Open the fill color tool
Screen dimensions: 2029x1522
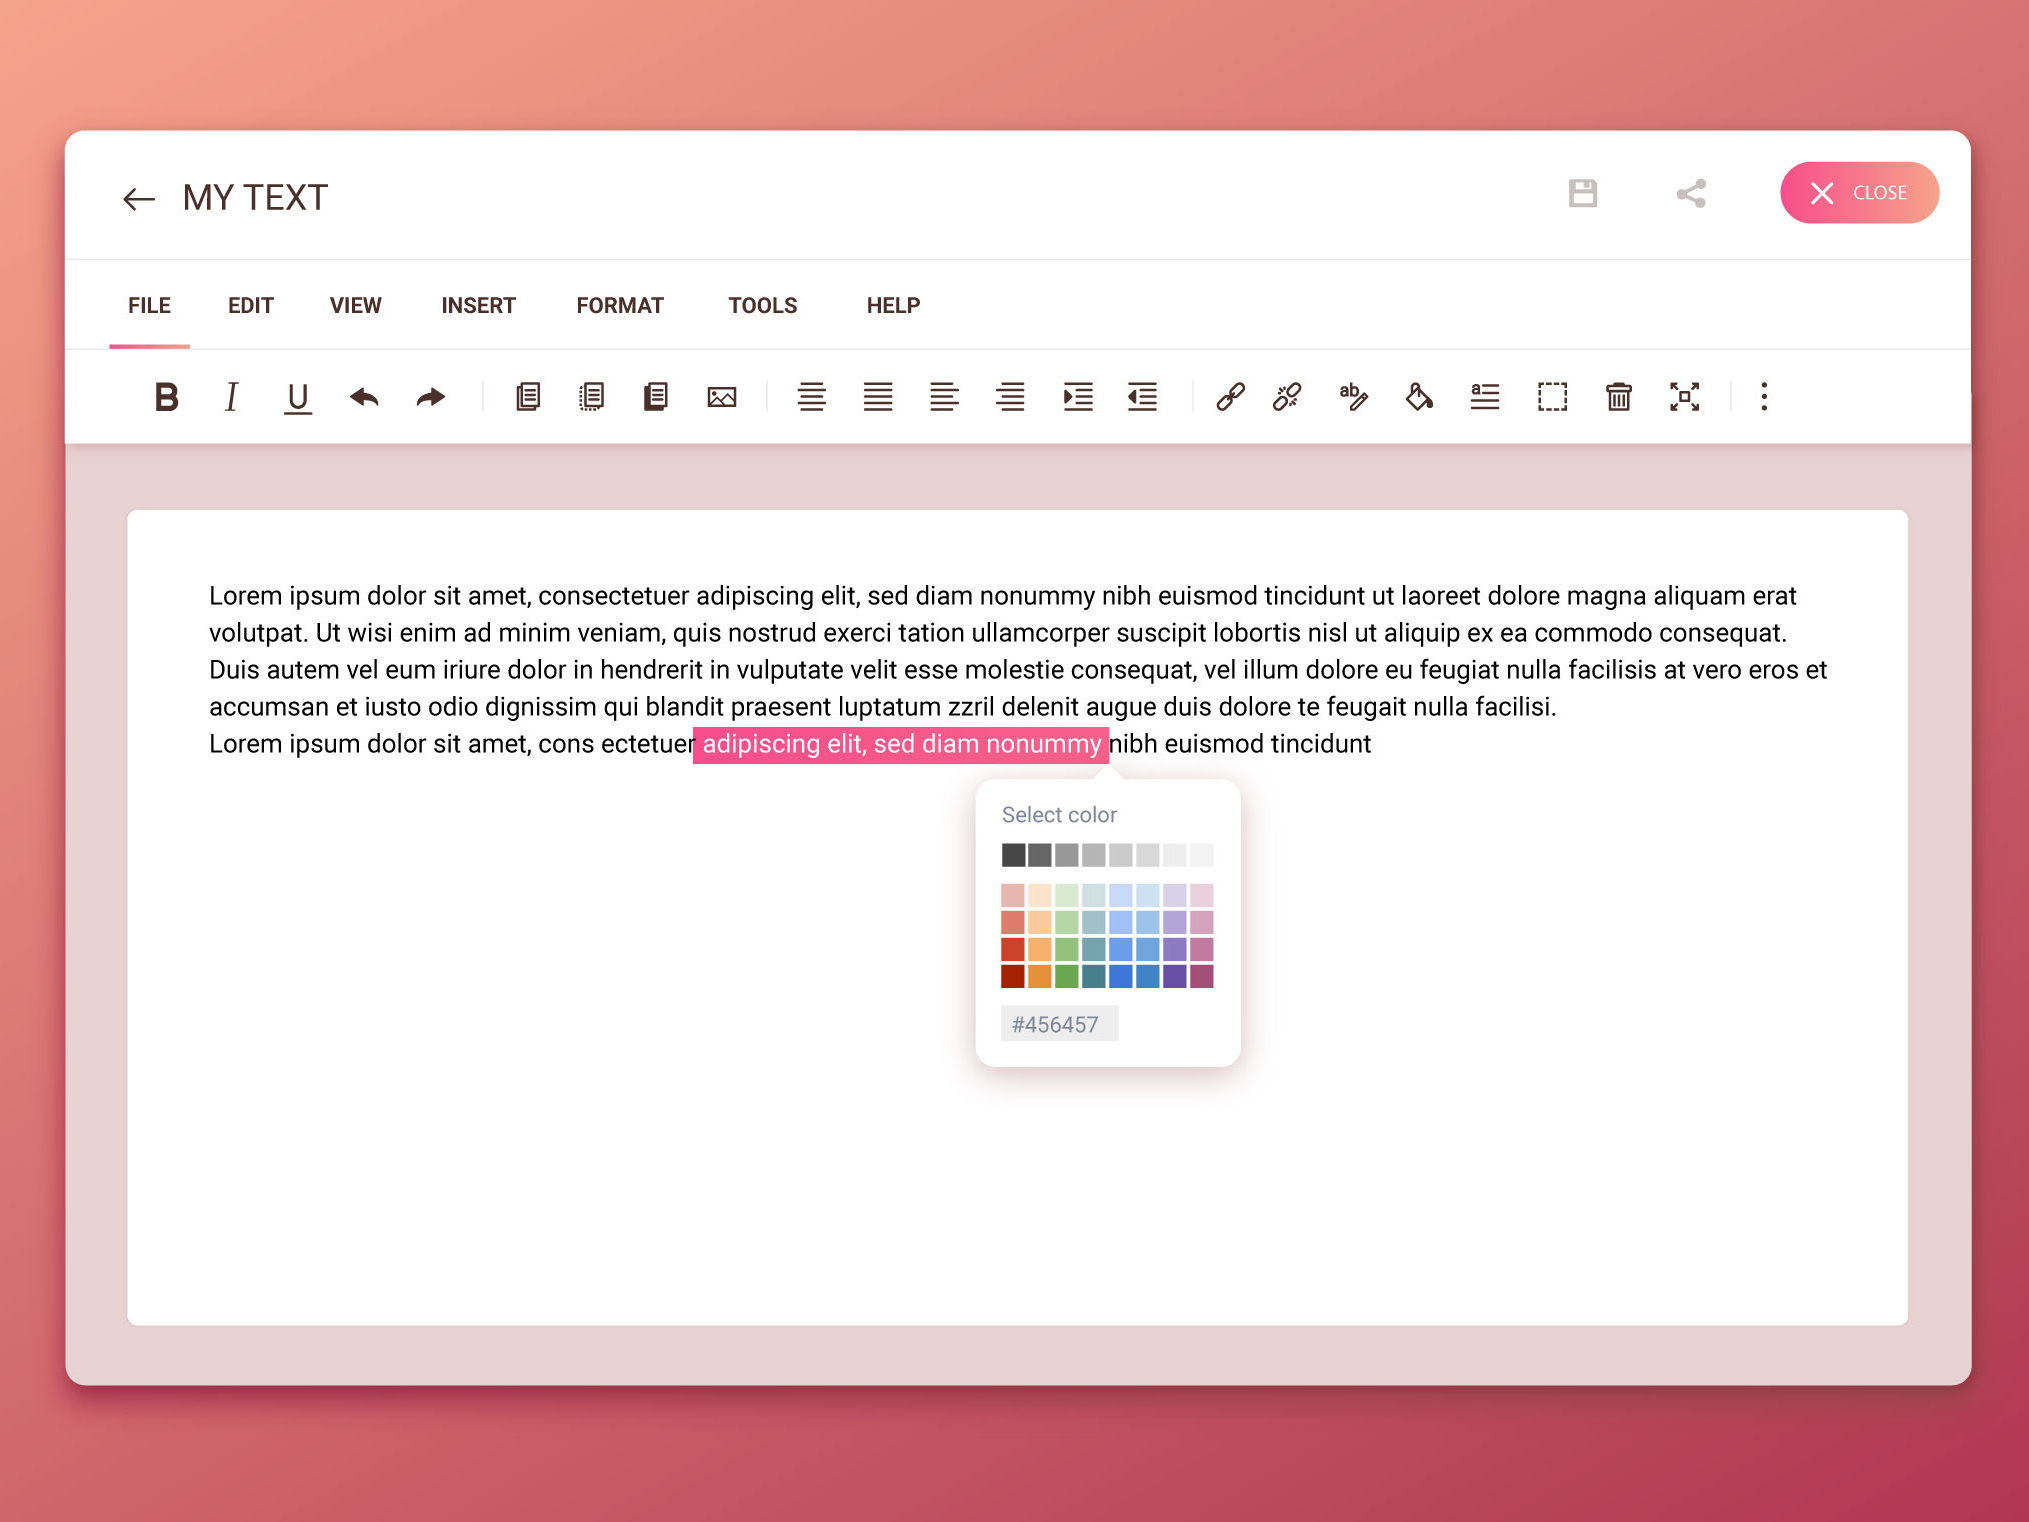[x=1420, y=397]
